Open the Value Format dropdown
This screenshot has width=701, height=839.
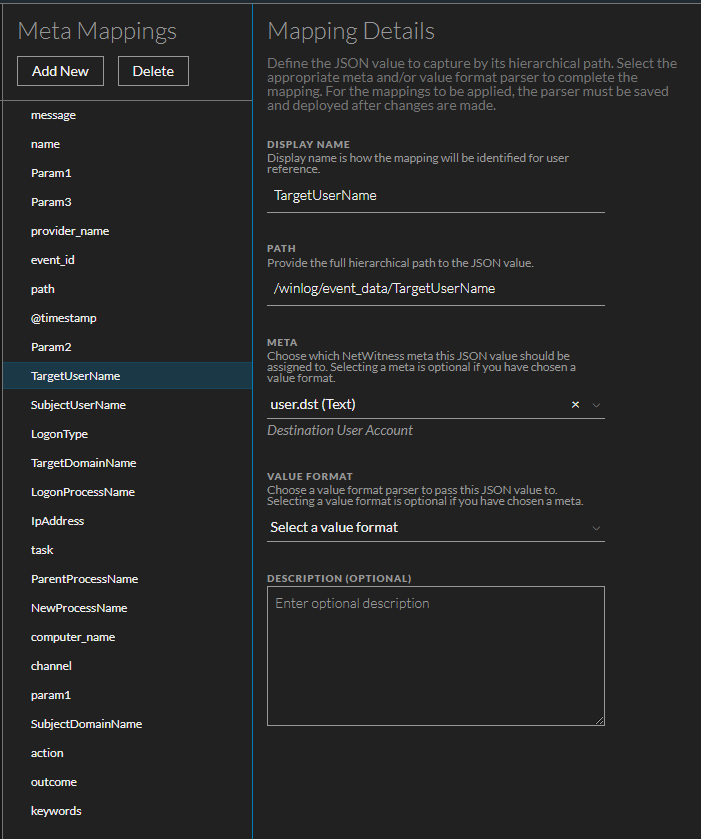tap(435, 527)
